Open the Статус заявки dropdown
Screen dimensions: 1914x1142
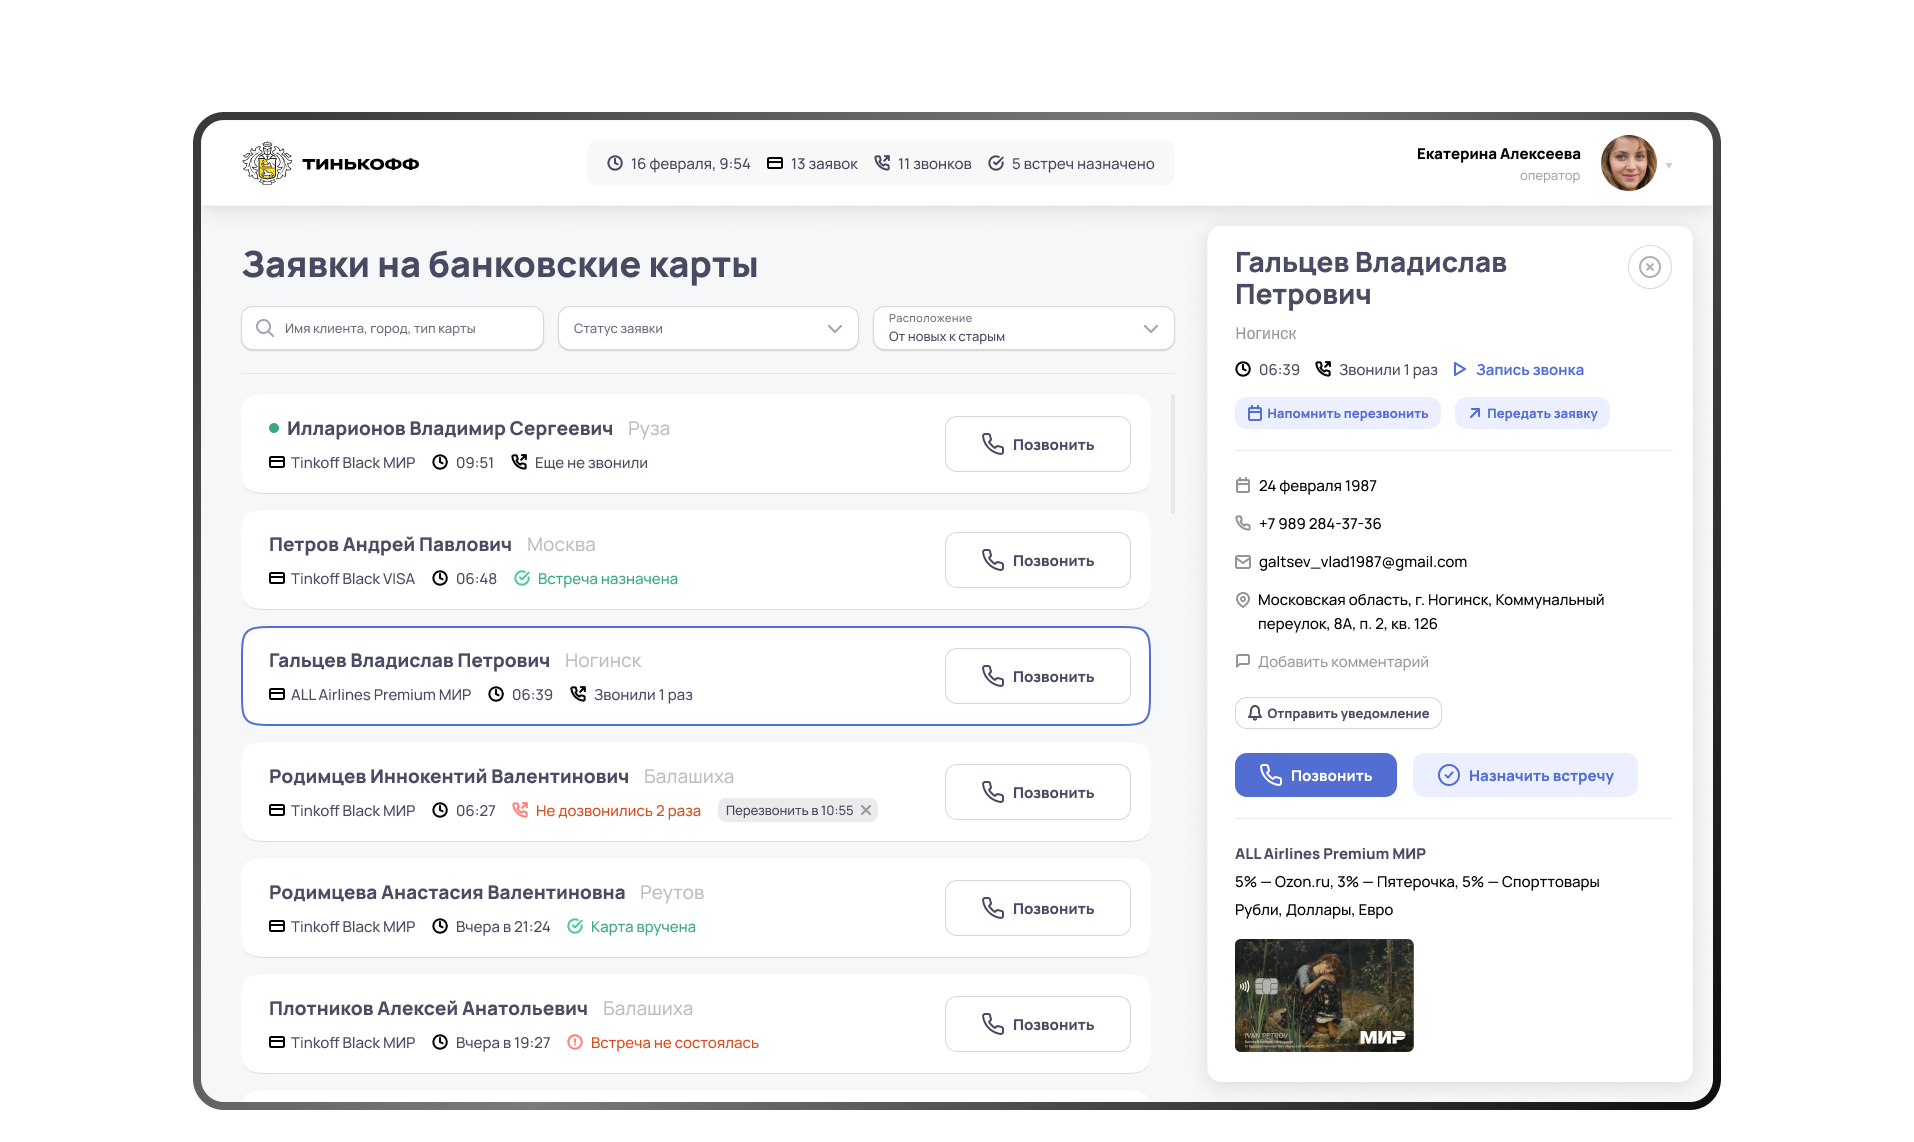707,329
